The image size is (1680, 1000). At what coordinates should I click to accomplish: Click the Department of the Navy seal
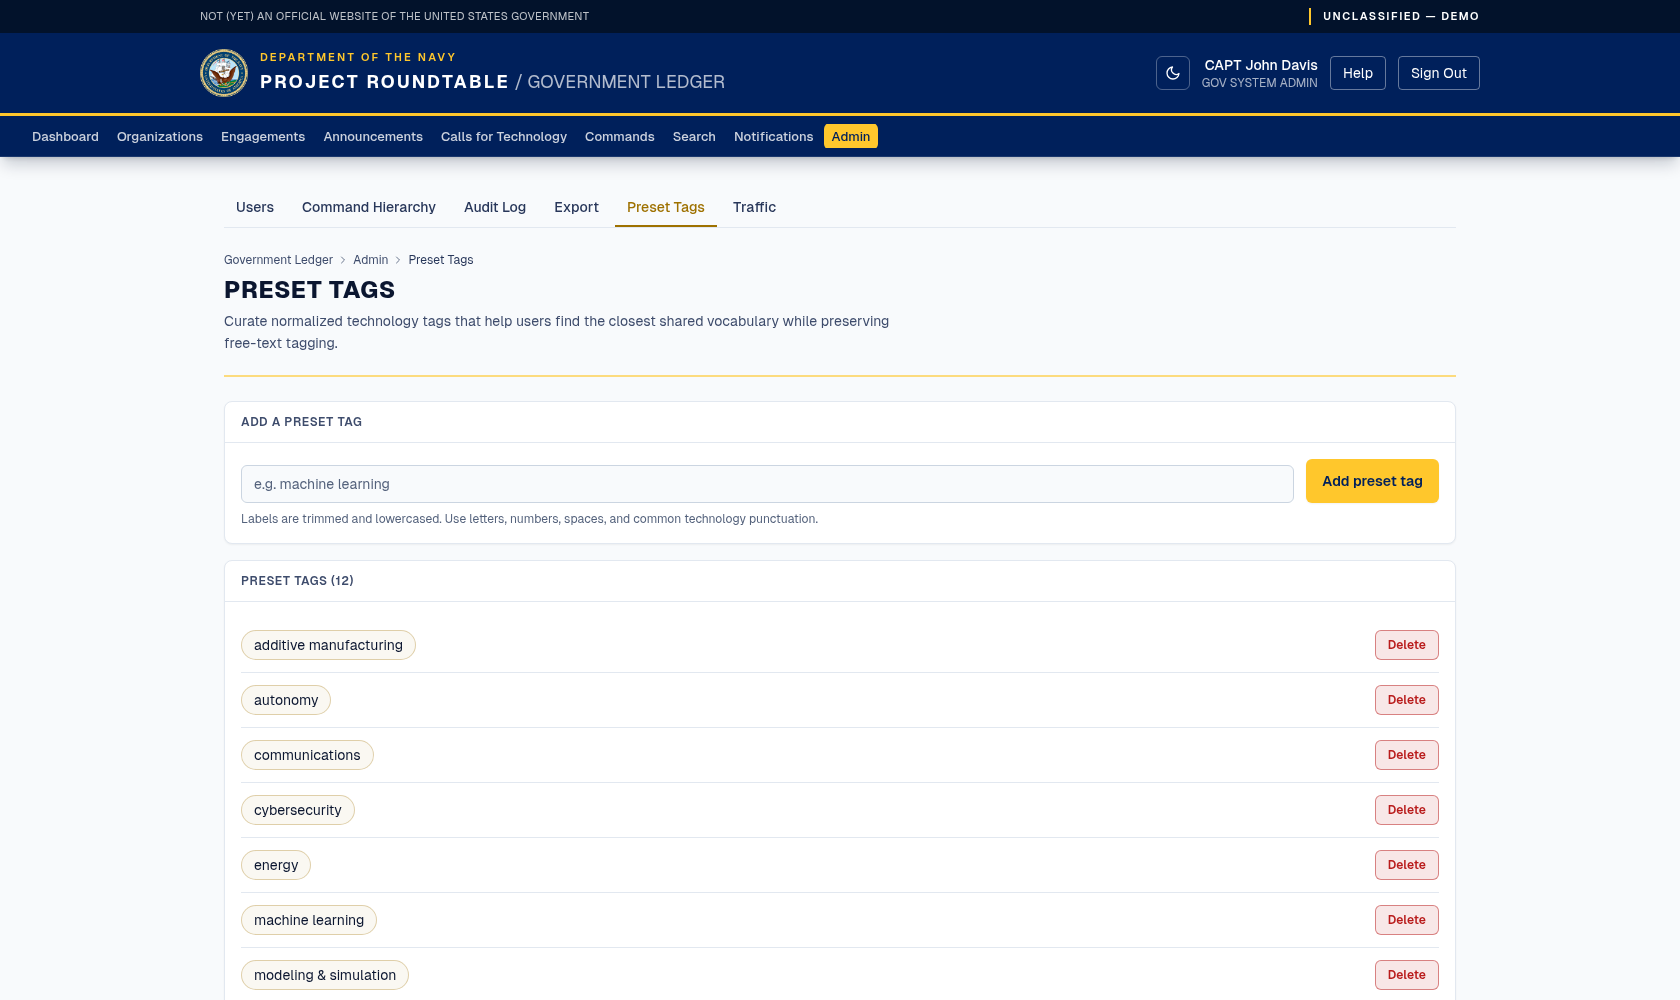(x=224, y=73)
